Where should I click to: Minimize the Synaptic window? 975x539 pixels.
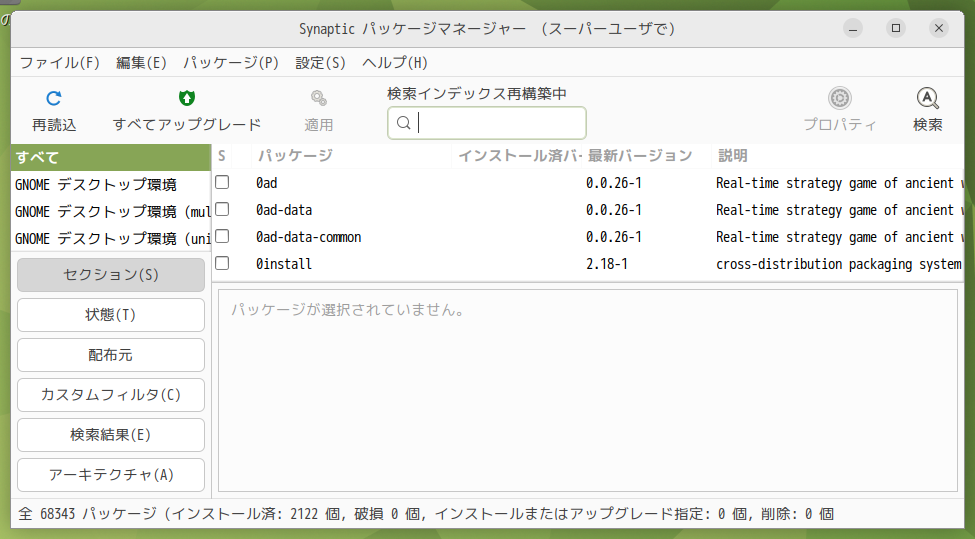click(x=853, y=28)
